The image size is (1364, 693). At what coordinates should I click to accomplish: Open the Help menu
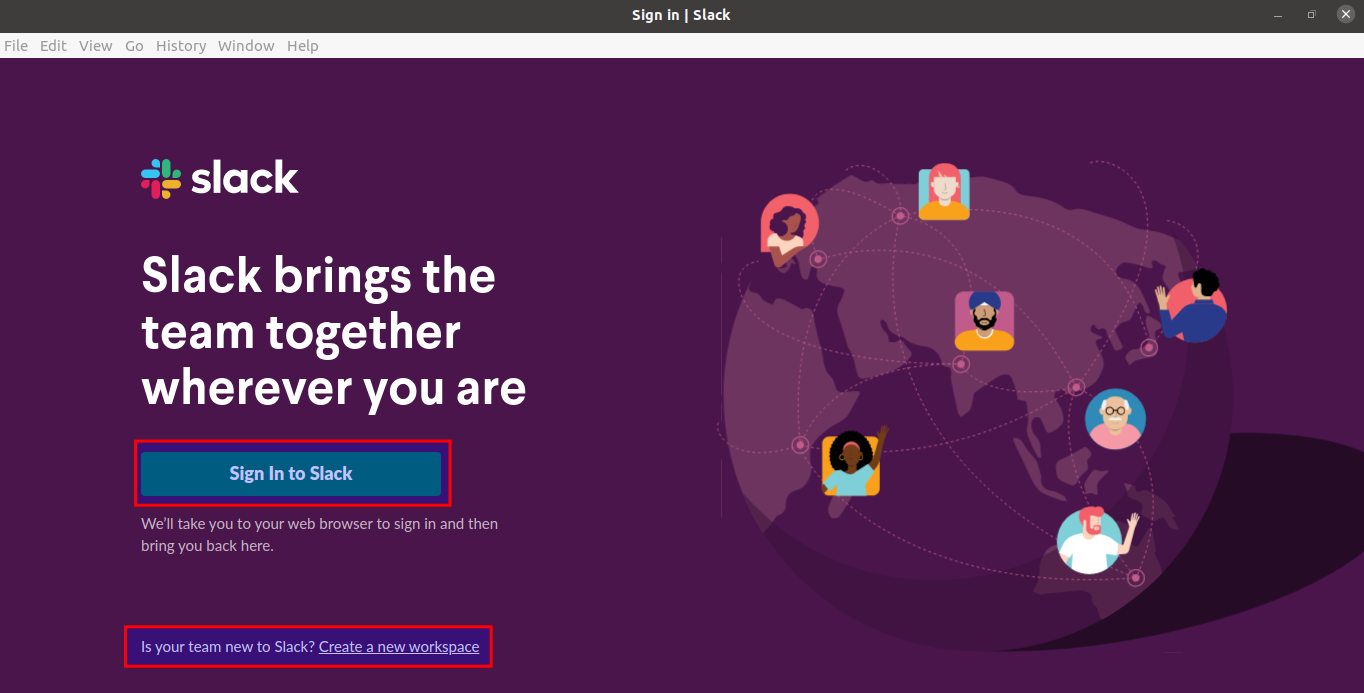click(x=302, y=46)
